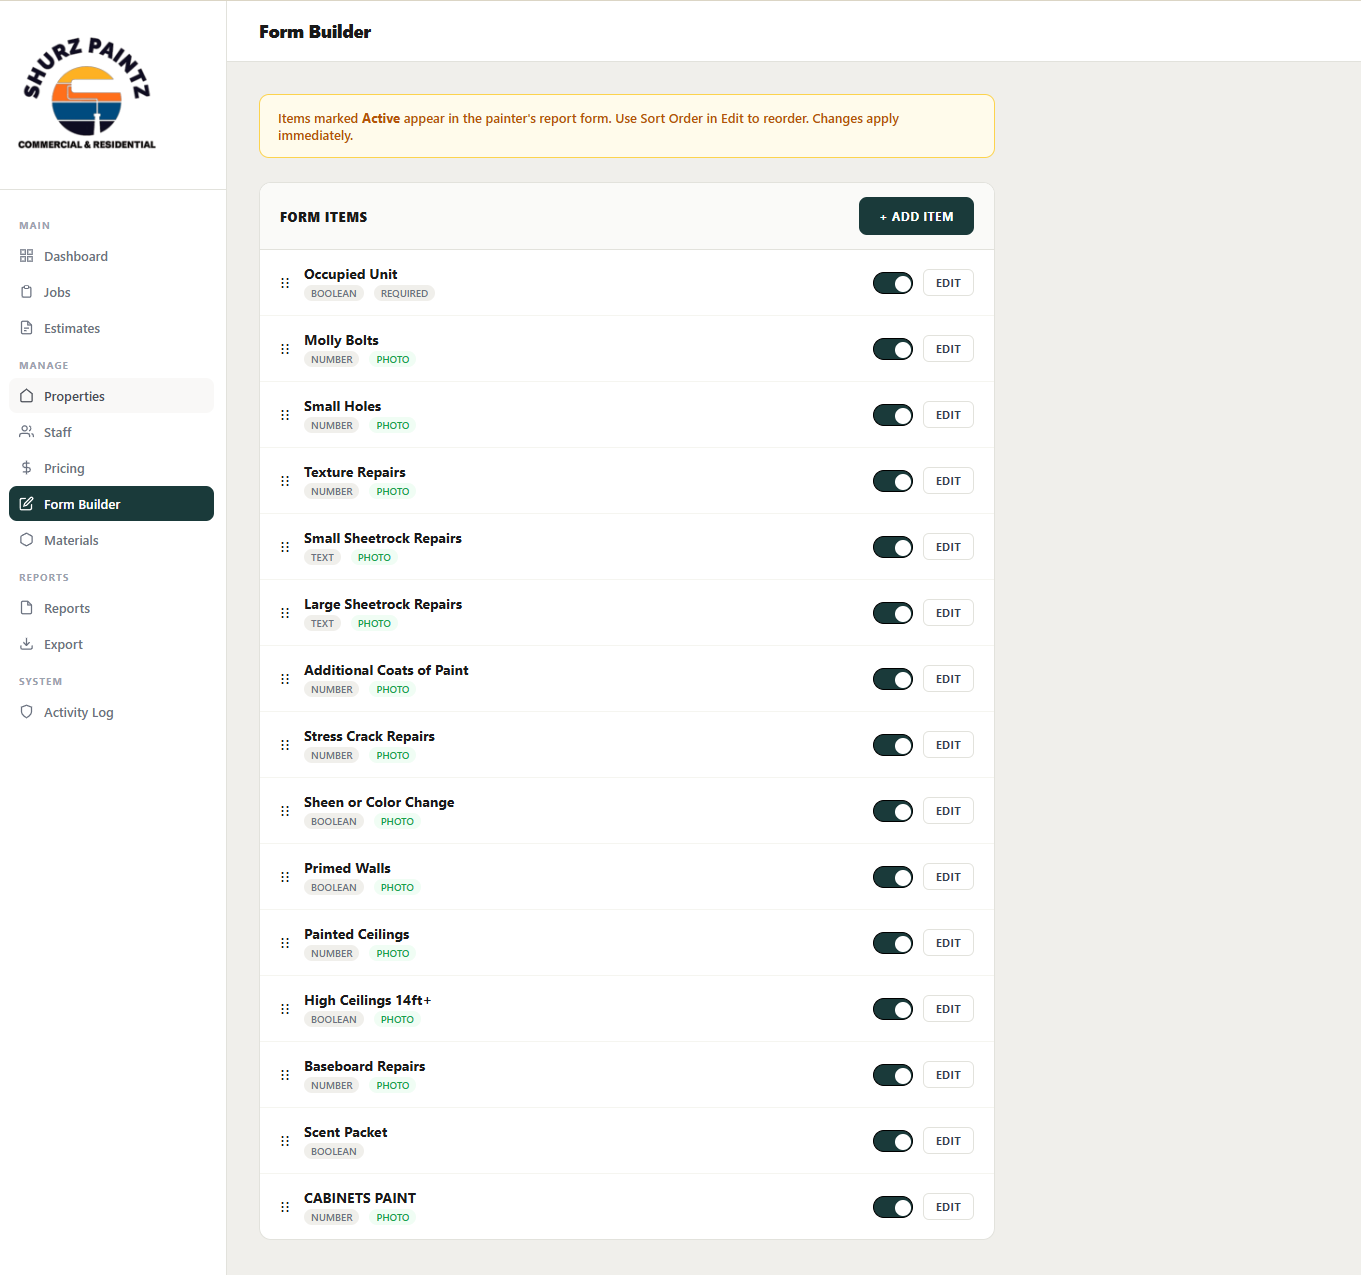Toggle Baseboard Repairs active switch

pyautogui.click(x=893, y=1075)
